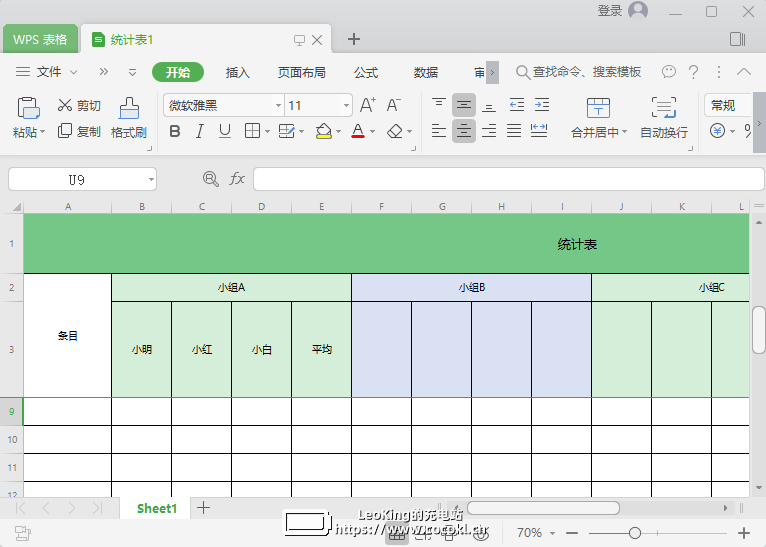Toggle underline formatting

tap(225, 131)
